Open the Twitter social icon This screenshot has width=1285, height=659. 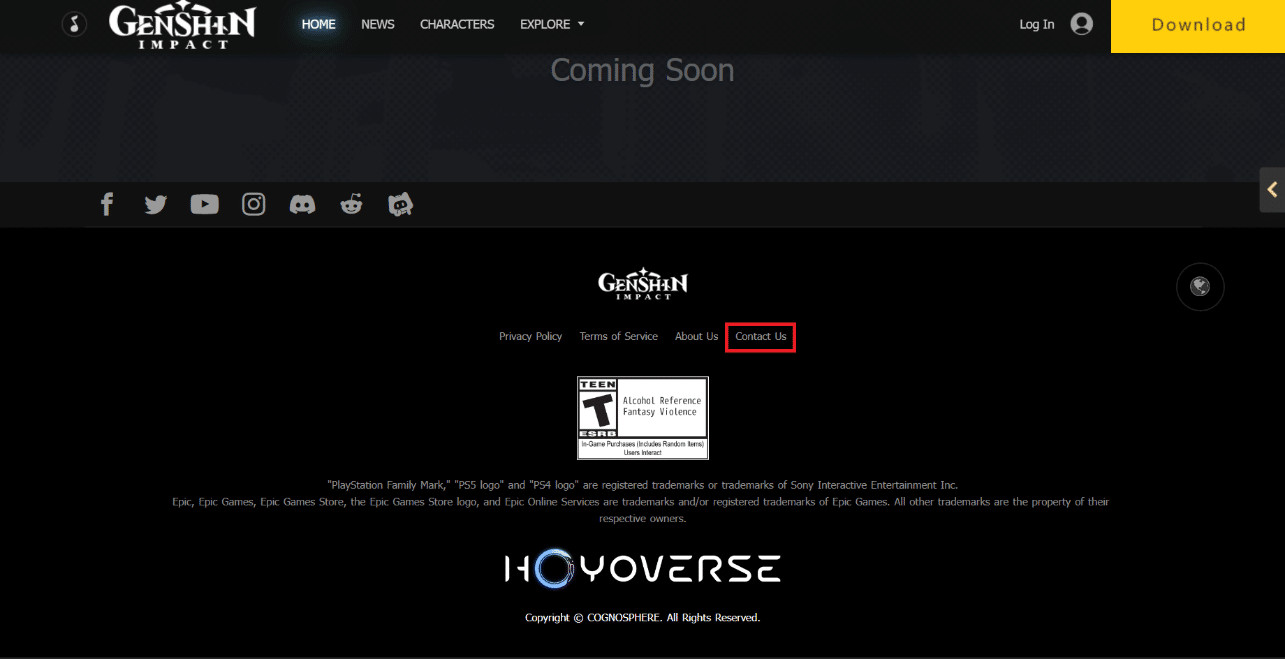tap(155, 205)
